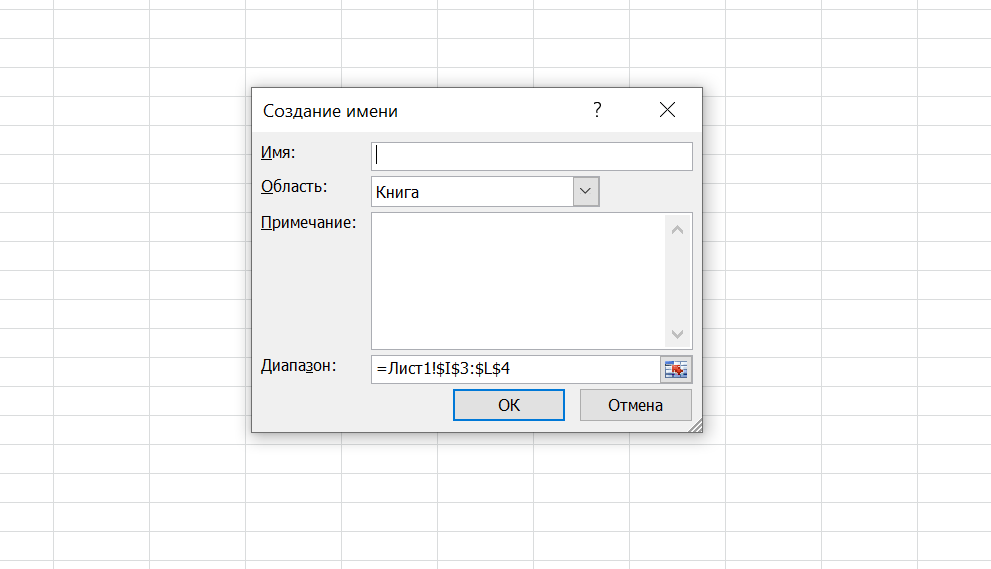The image size is (991, 569).
Task: Click inside the Примечание comment box
Action: tap(518, 281)
